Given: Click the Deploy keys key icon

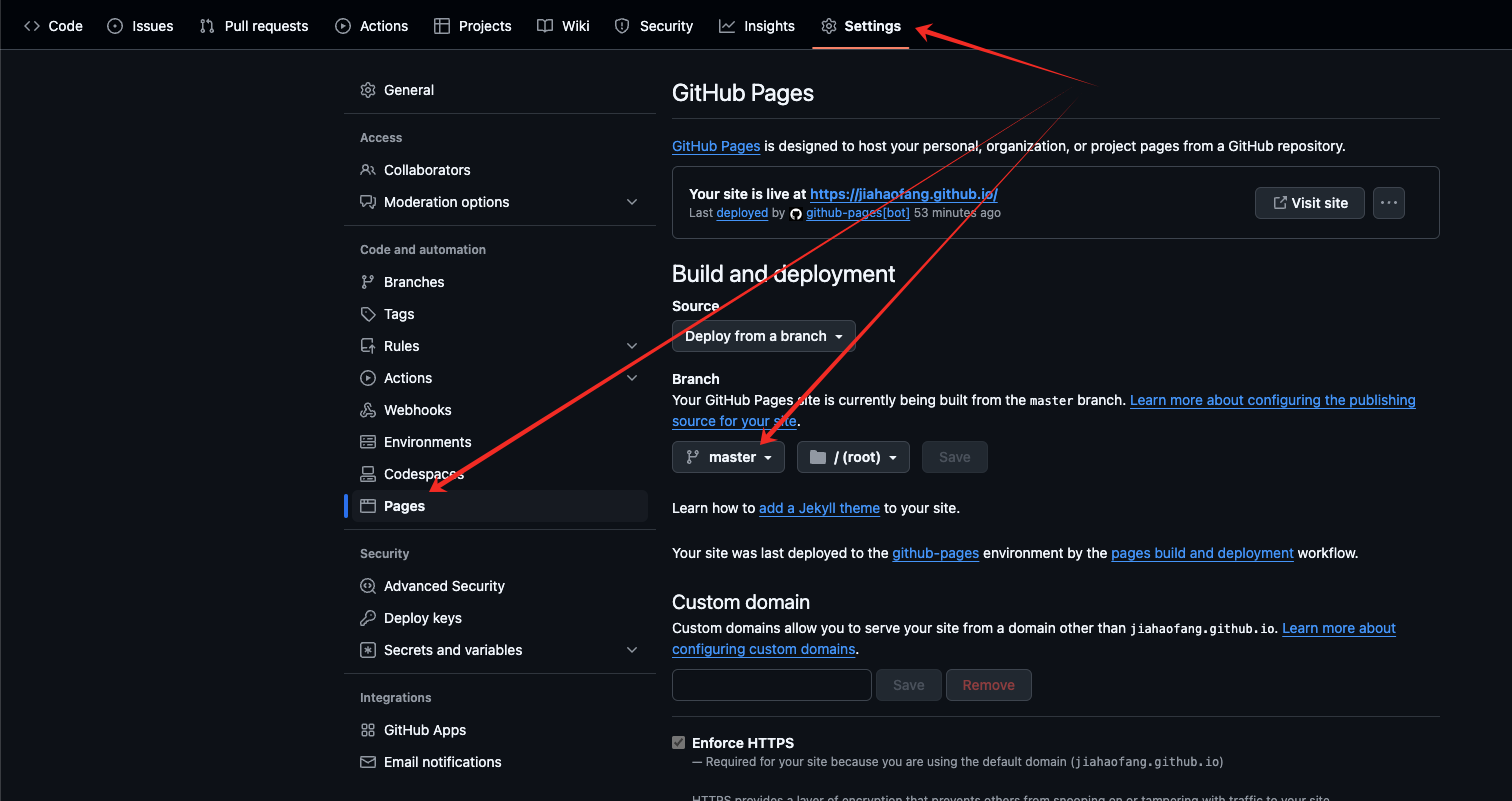Looking at the screenshot, I should pos(368,618).
